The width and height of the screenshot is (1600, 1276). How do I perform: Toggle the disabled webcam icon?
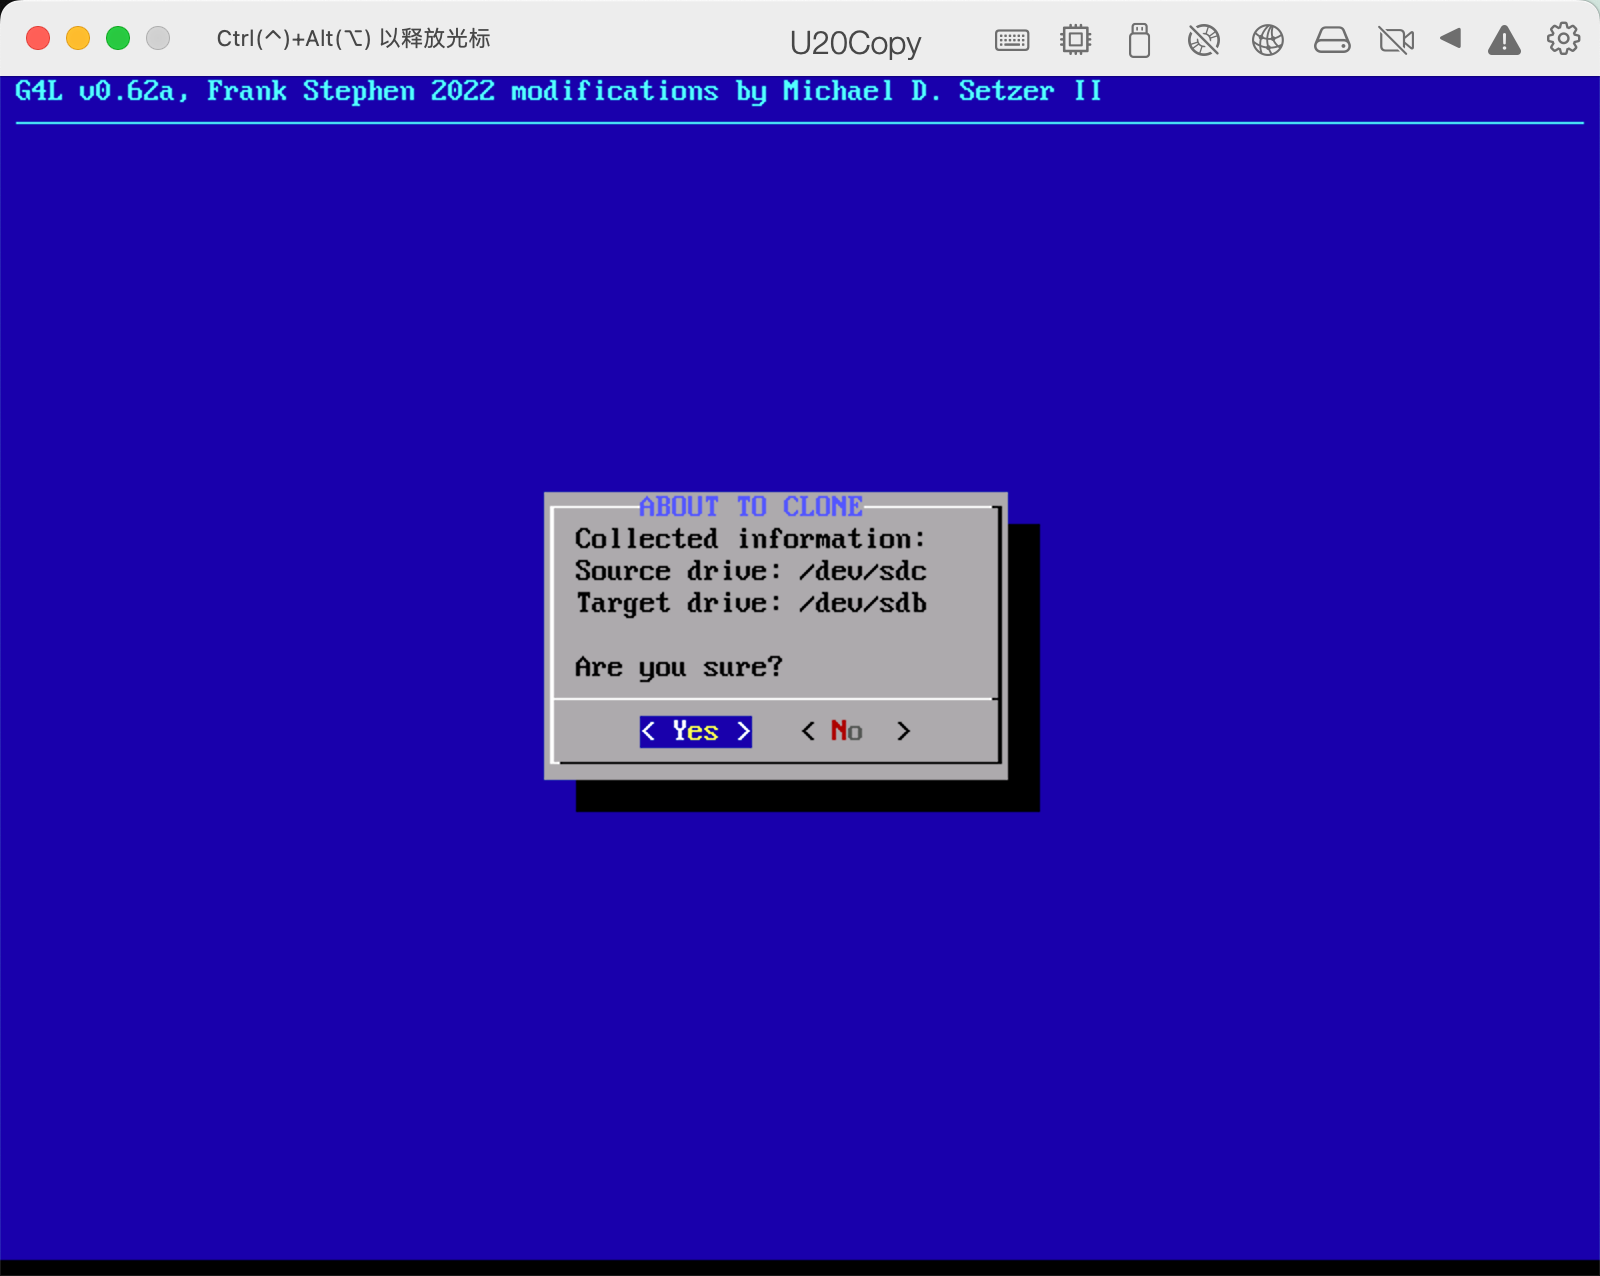pos(1396,40)
